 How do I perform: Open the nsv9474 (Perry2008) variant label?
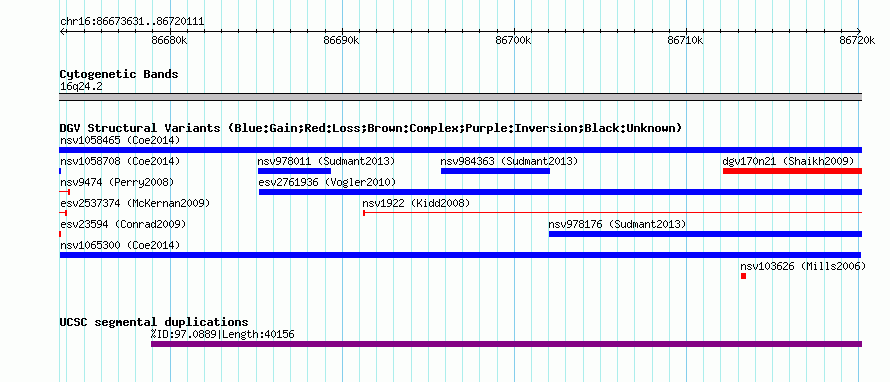(x=117, y=182)
